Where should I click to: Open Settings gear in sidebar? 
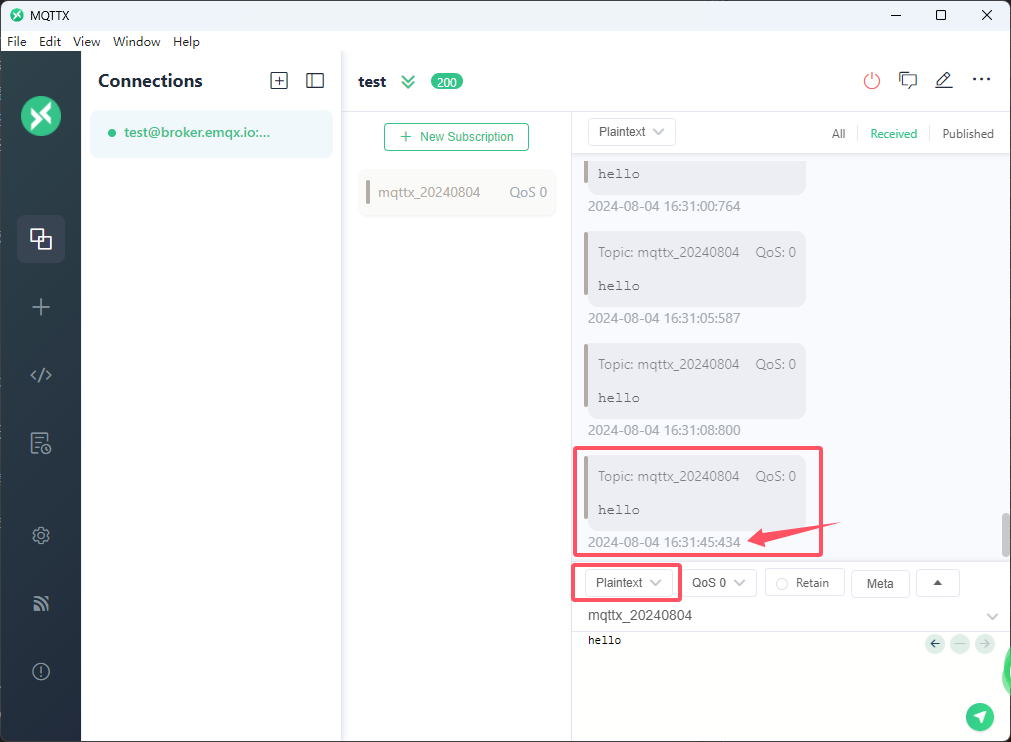[41, 535]
